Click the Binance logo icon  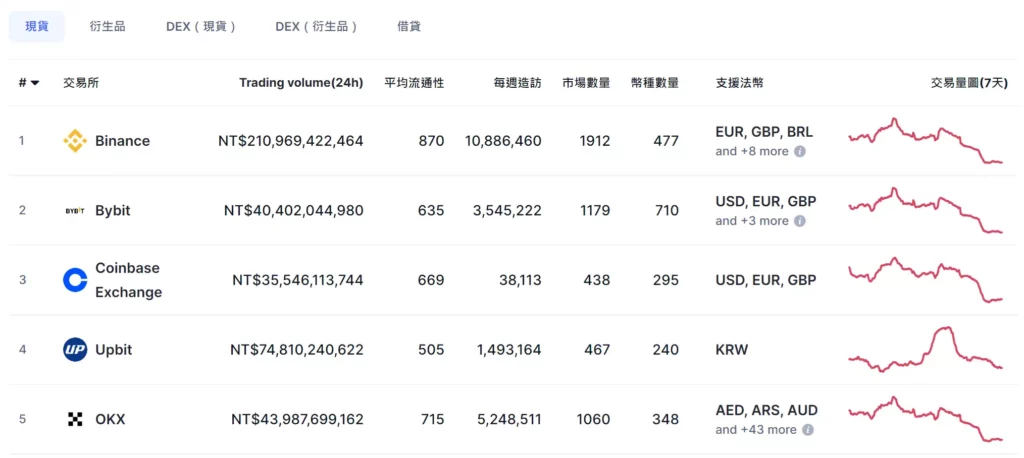[75, 141]
